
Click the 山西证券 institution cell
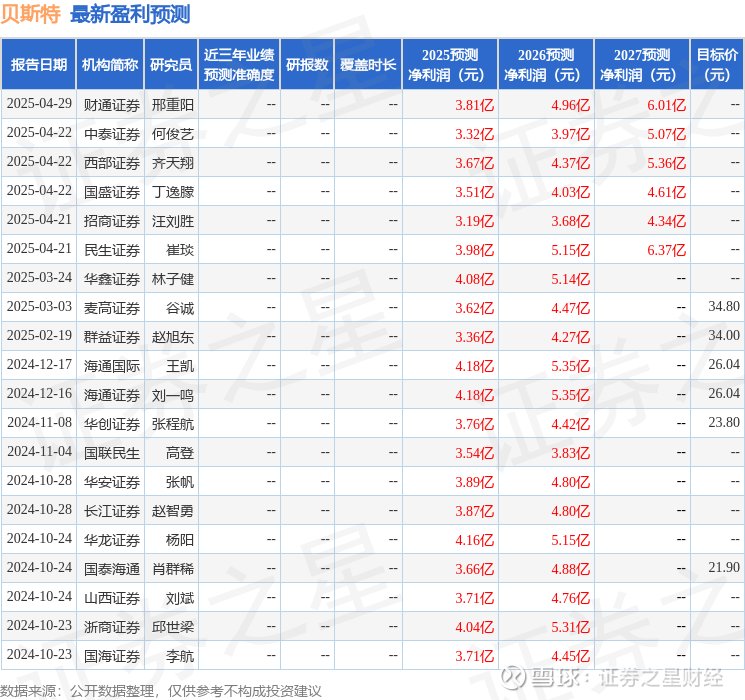112,598
